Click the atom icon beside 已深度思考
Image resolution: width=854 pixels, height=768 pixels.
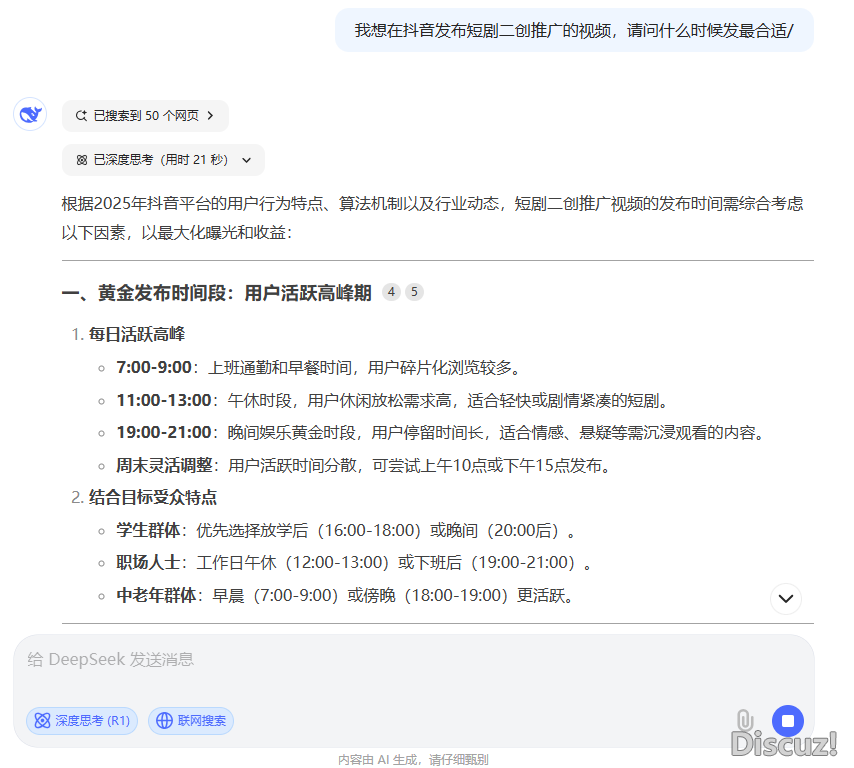[81, 160]
